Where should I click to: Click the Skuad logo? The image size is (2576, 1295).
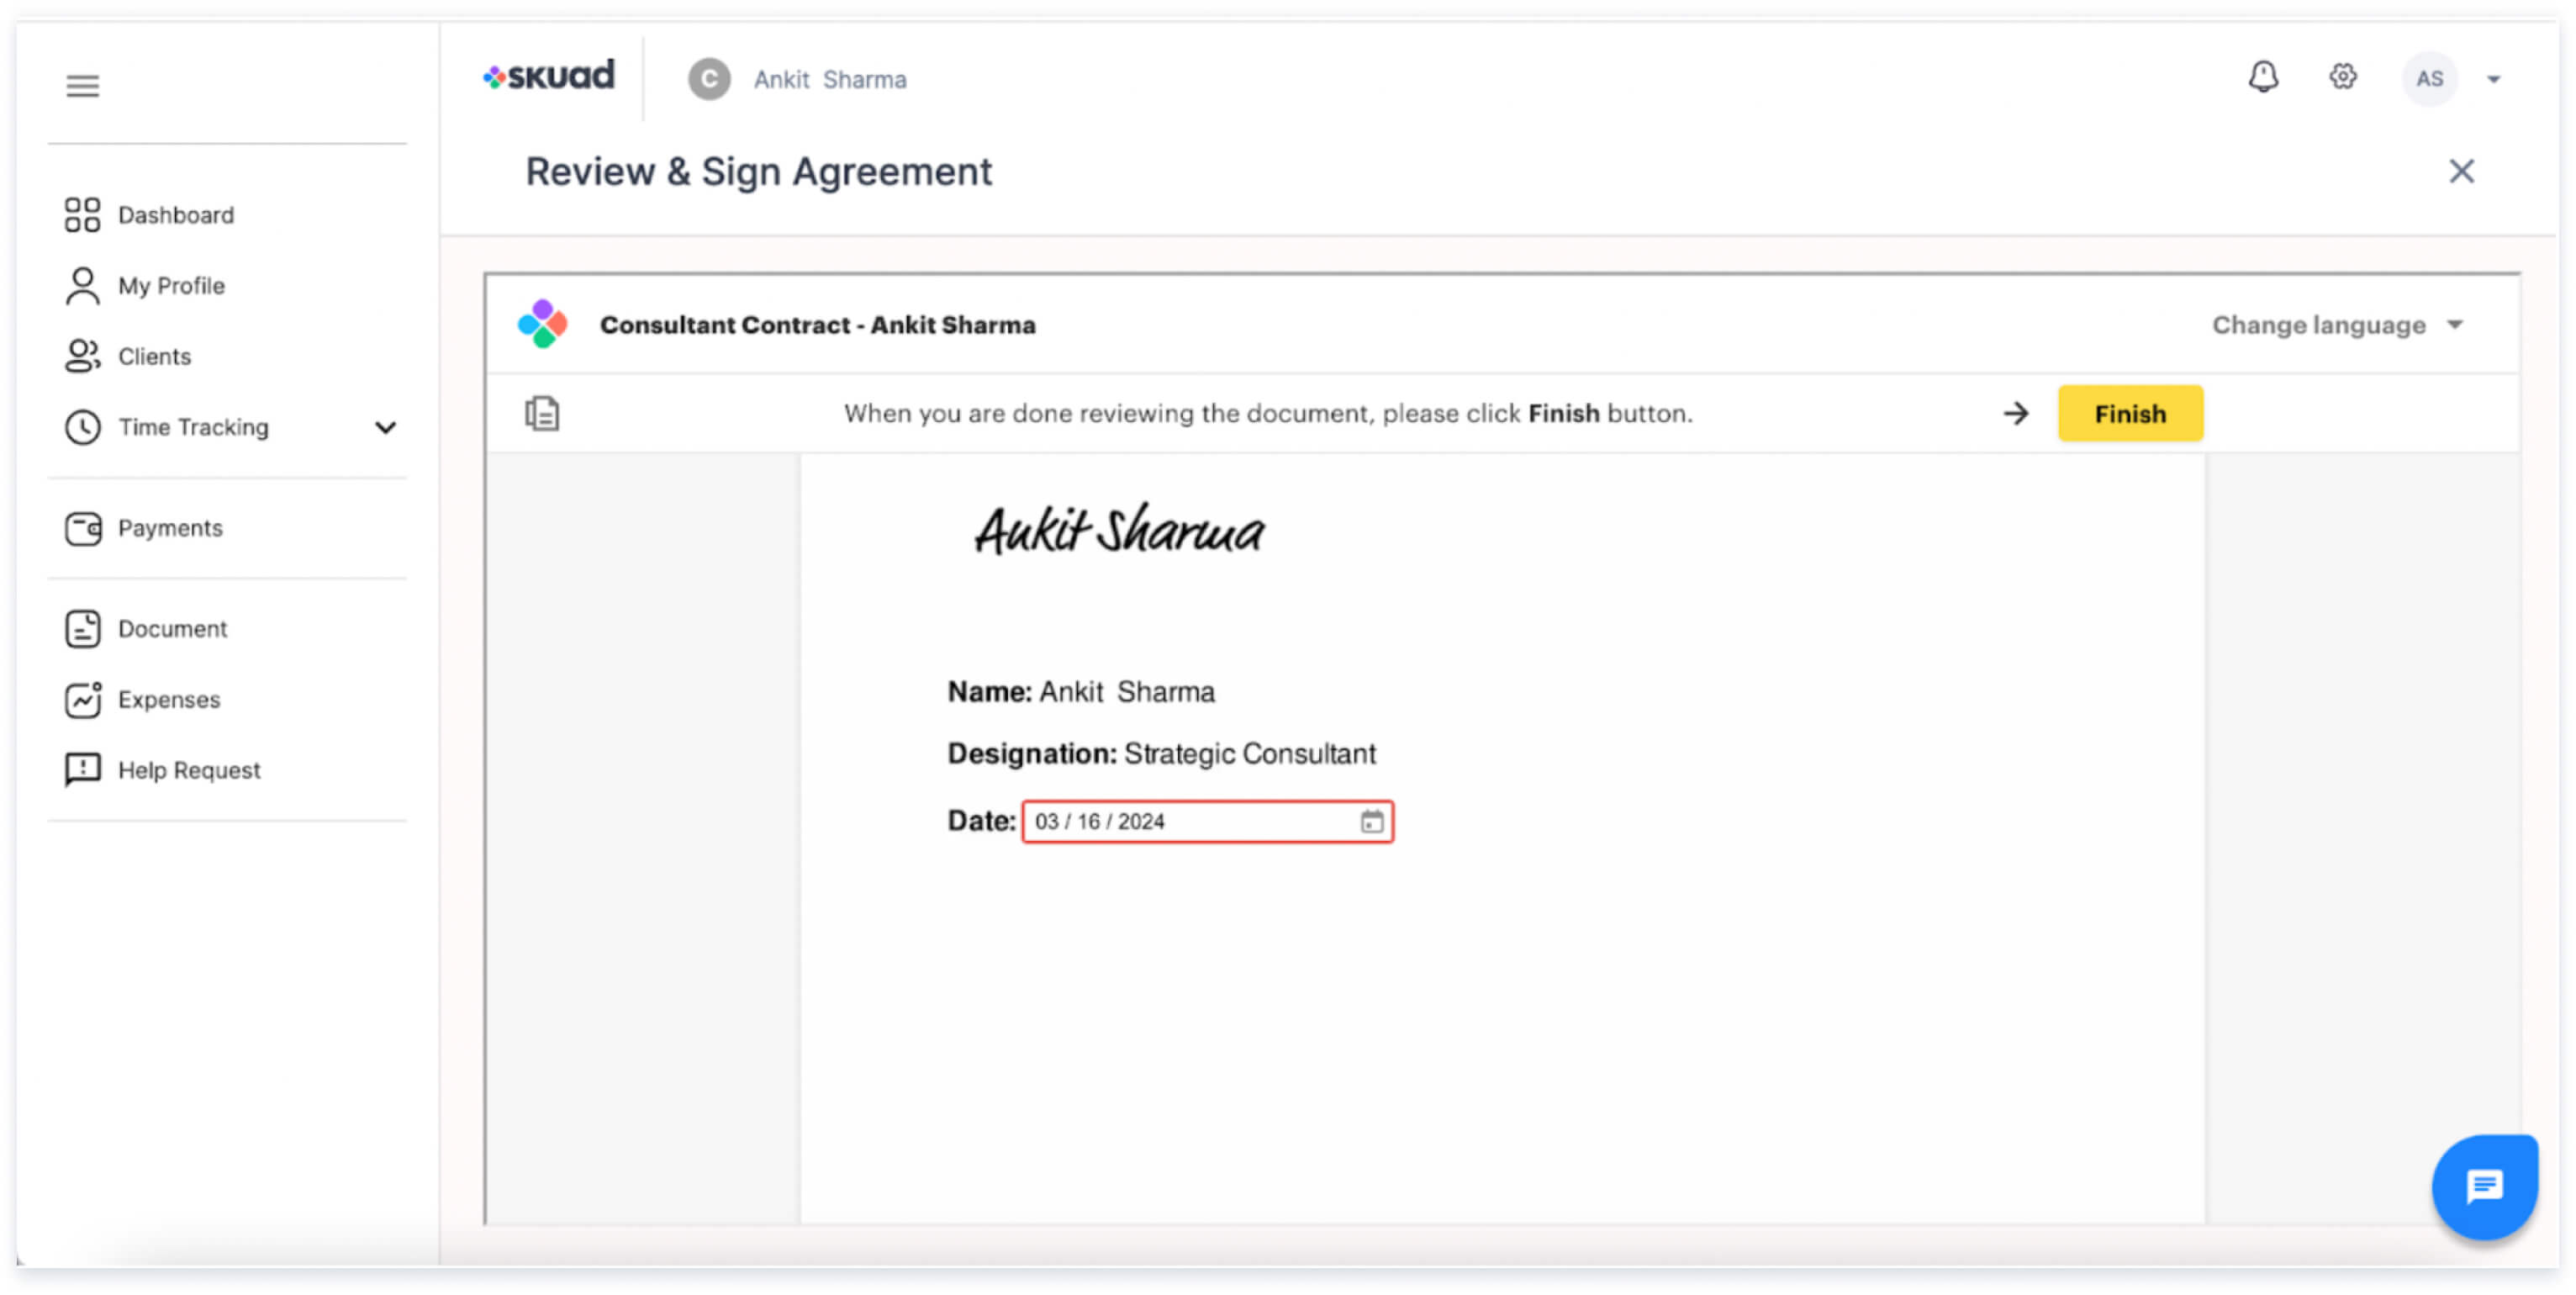[x=549, y=76]
